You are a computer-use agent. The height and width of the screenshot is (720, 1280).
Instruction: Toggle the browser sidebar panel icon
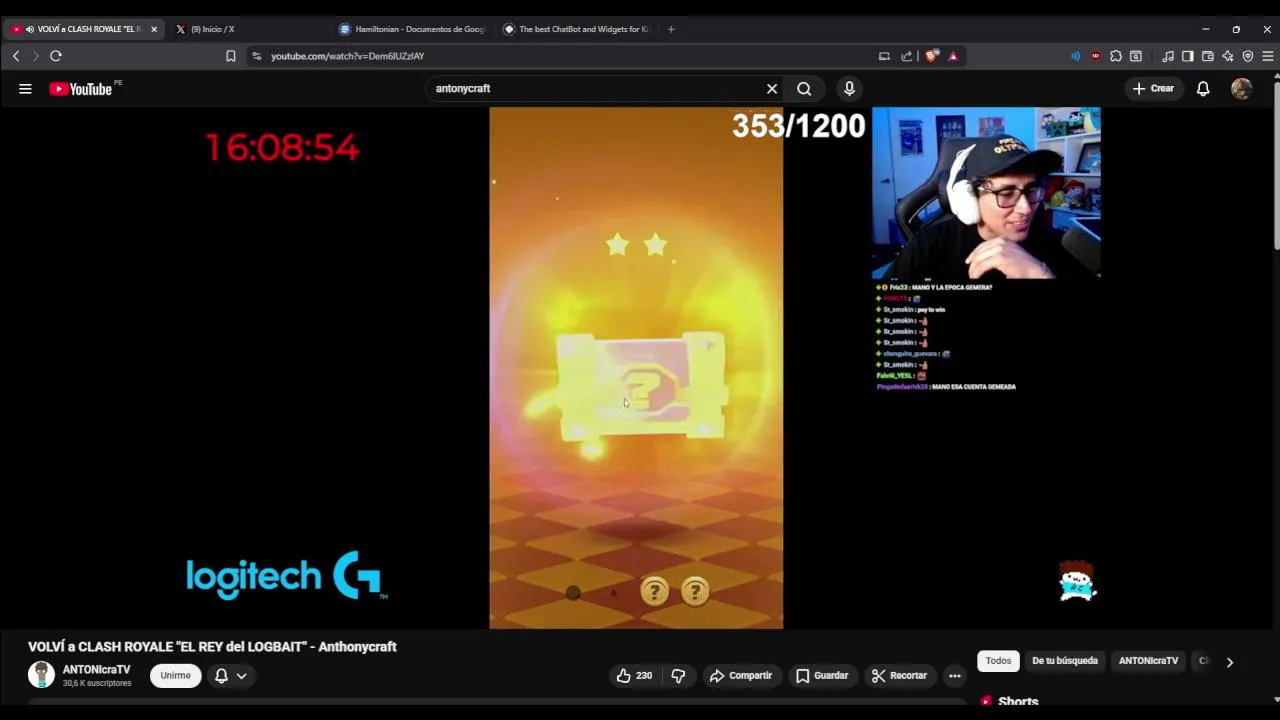(1187, 56)
